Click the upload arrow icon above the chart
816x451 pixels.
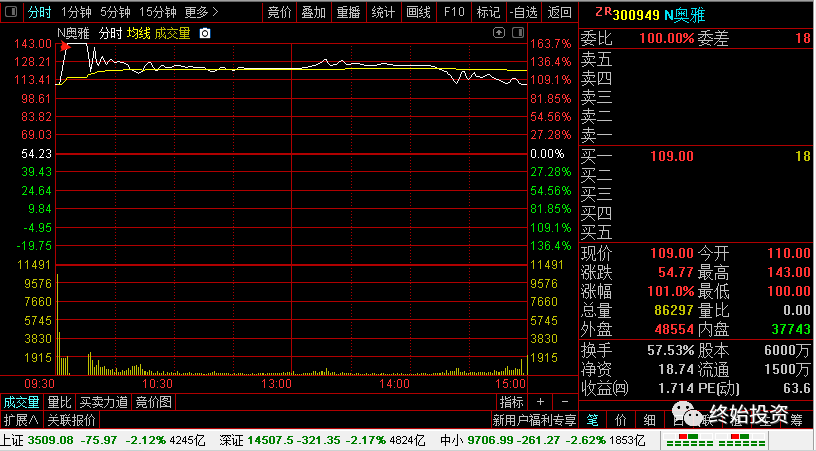pyautogui.click(x=499, y=33)
